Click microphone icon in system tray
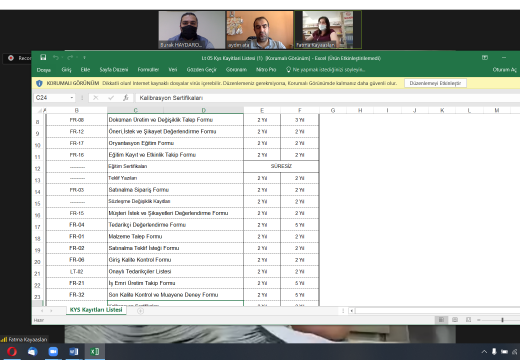The width and height of the screenshot is (520, 360). 494,352
